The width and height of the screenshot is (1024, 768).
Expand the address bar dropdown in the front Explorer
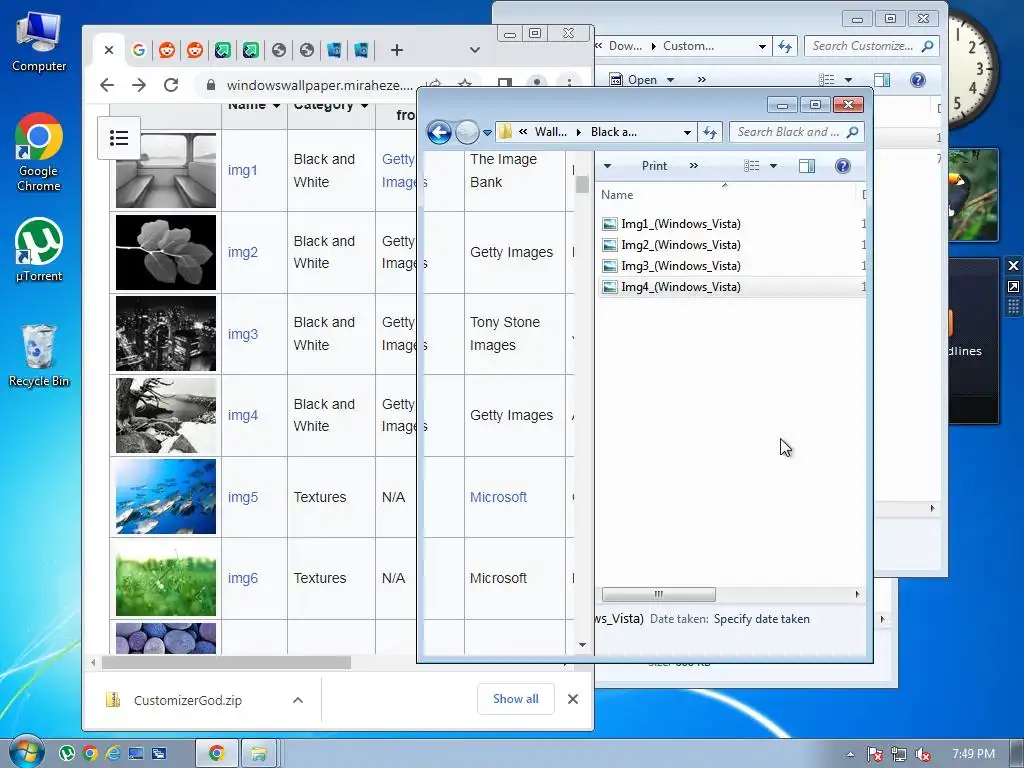687,132
